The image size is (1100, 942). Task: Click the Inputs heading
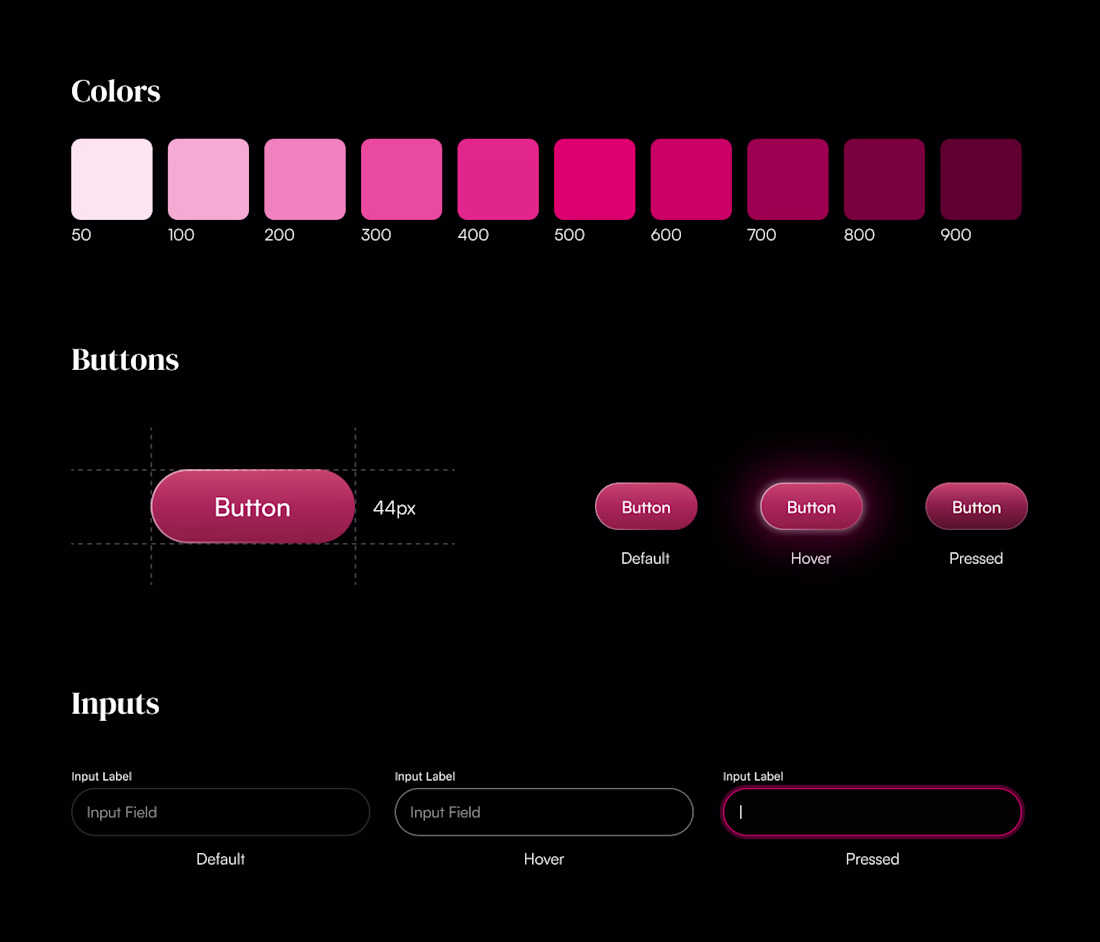[x=115, y=704]
